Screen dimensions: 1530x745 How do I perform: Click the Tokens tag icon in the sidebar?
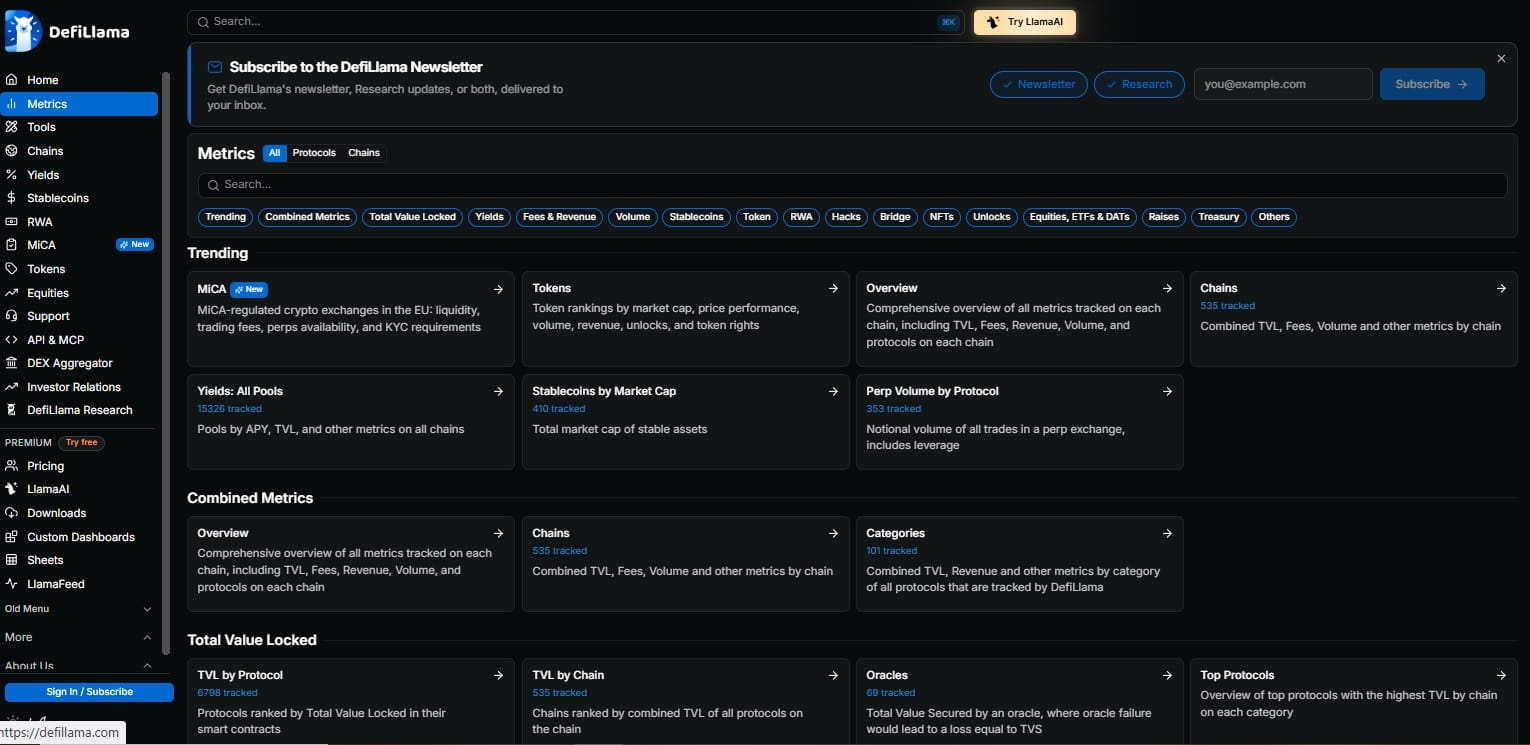click(x=11, y=269)
